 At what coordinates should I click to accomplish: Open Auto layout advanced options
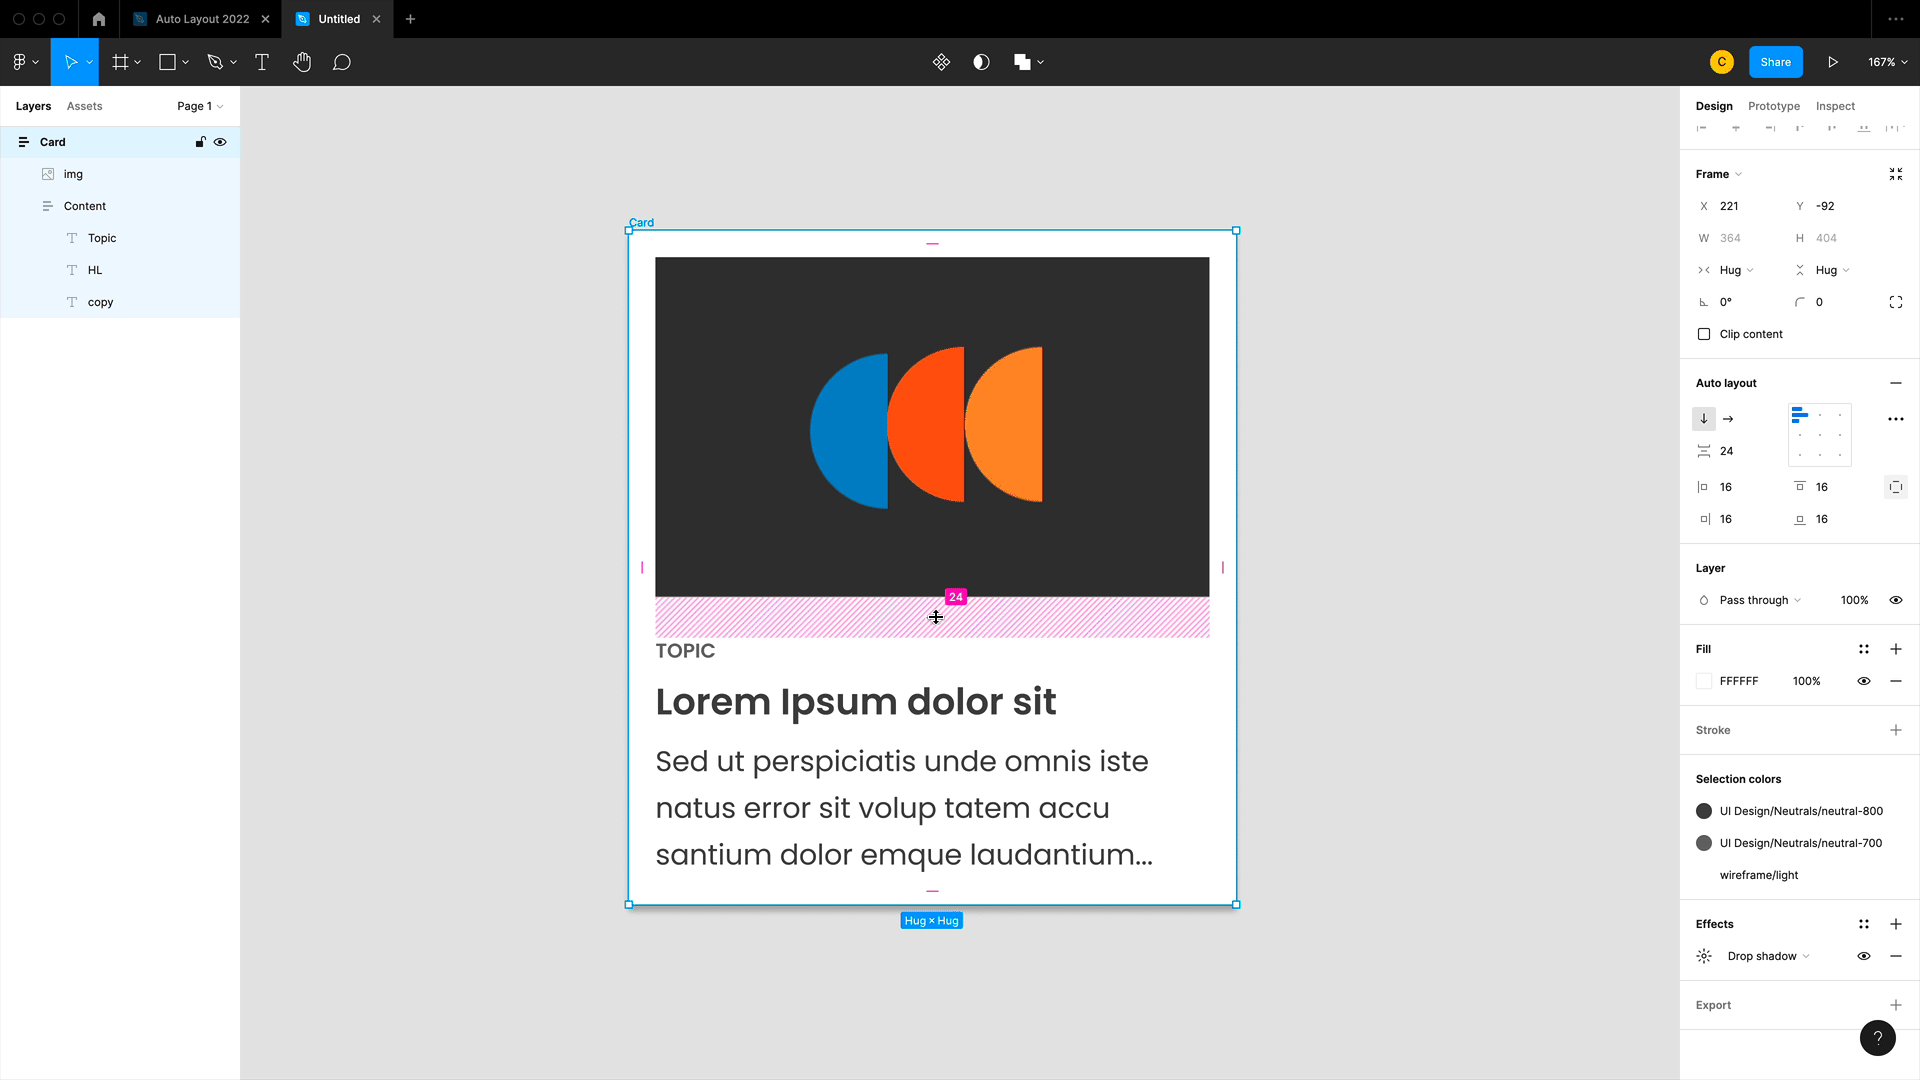pyautogui.click(x=1895, y=419)
